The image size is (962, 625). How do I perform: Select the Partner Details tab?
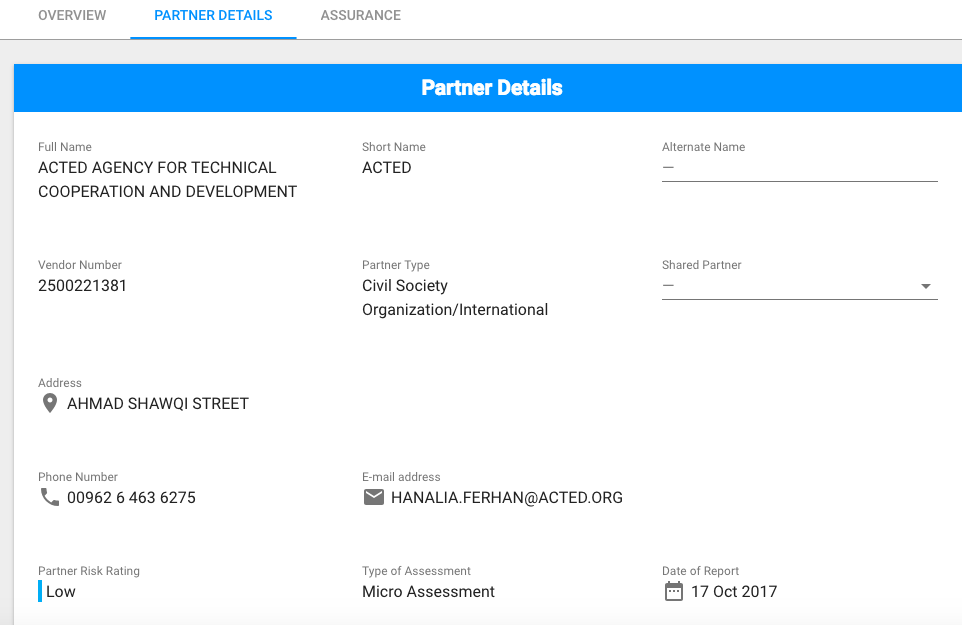pyautogui.click(x=213, y=15)
